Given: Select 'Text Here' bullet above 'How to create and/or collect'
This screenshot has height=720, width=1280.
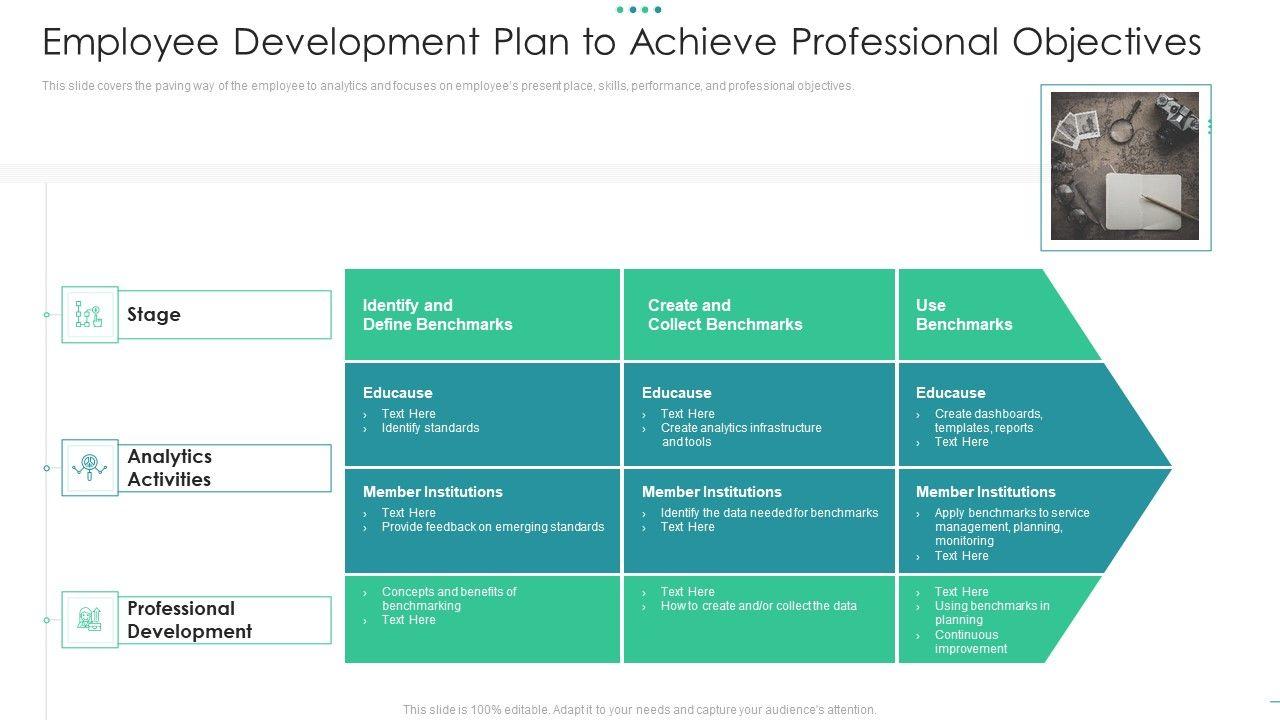Looking at the screenshot, I should (x=688, y=592).
